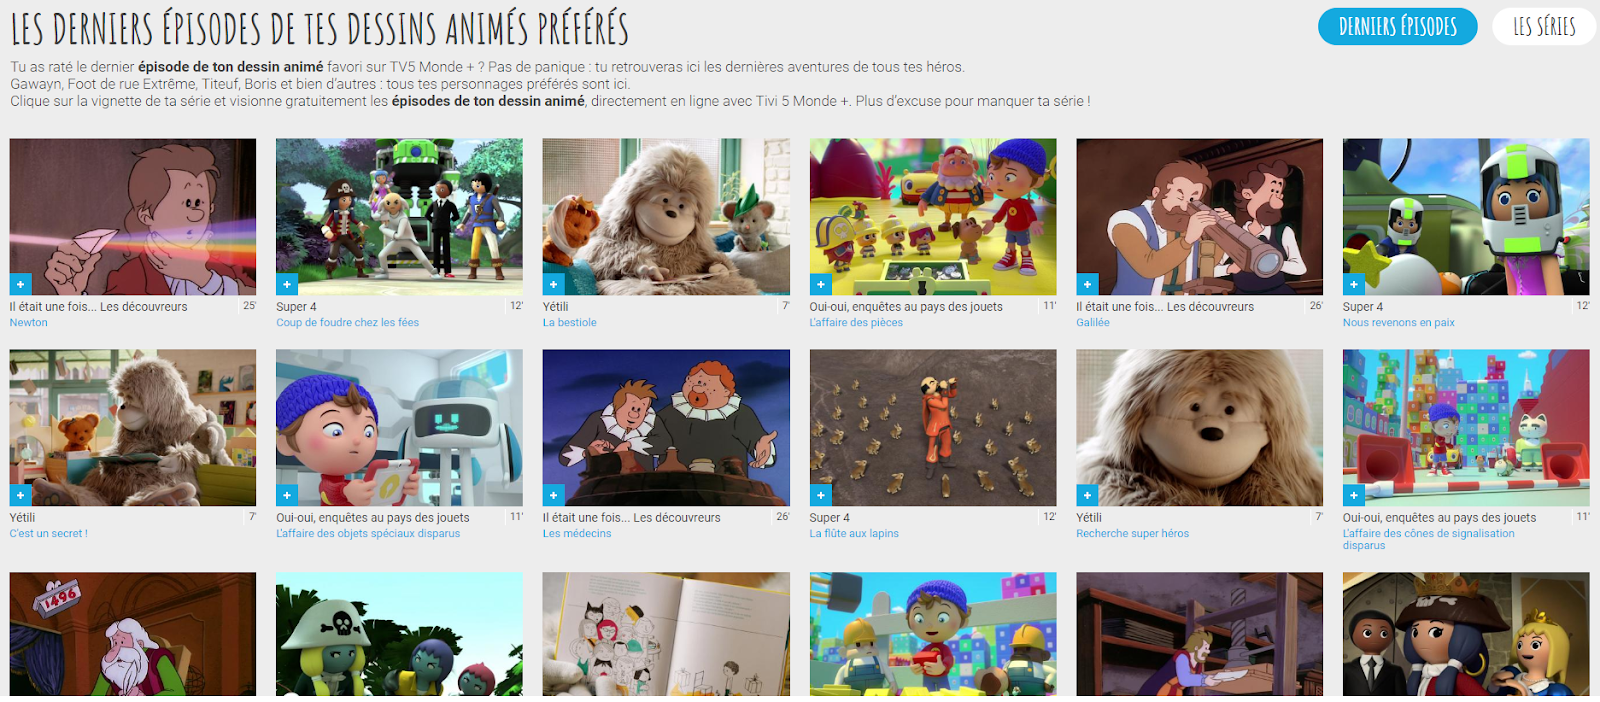Click plus icon on L'affaire des pièces thumbnail
This screenshot has width=1600, height=702.
pos(820,284)
